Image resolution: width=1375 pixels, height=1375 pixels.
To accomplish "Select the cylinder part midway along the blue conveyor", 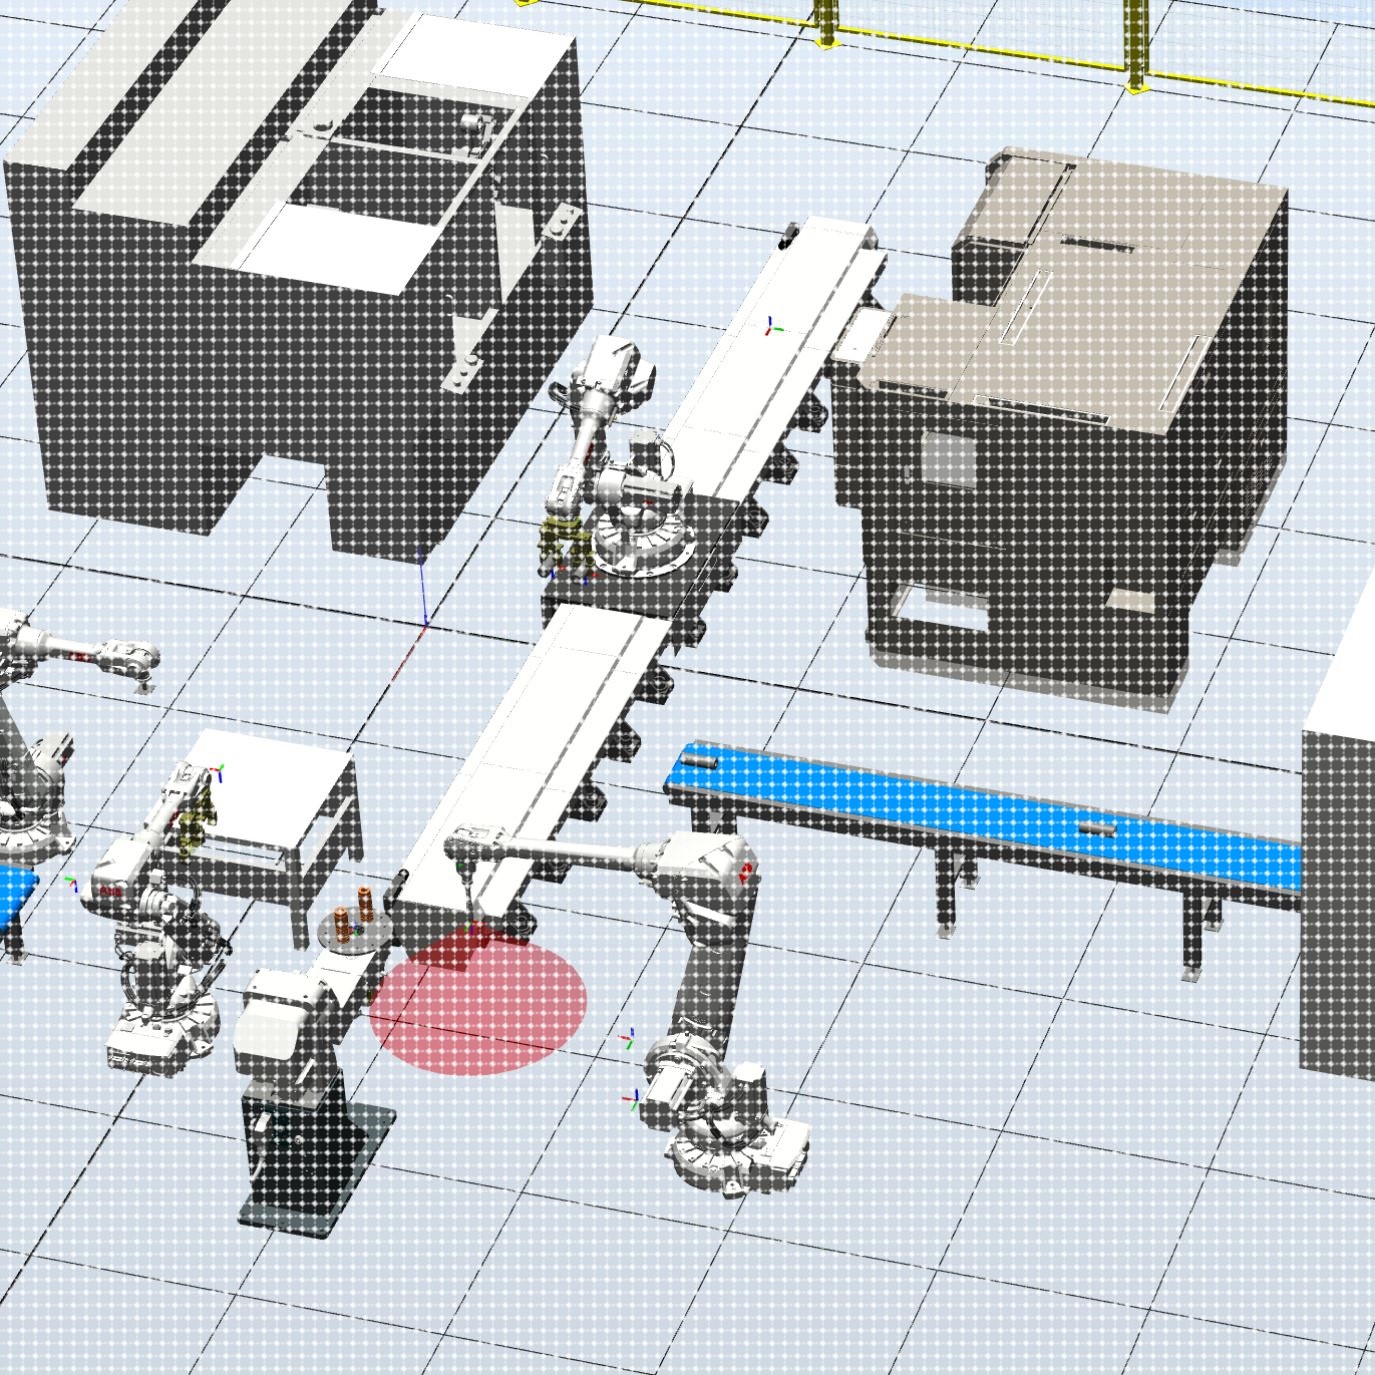I will 1098,828.
